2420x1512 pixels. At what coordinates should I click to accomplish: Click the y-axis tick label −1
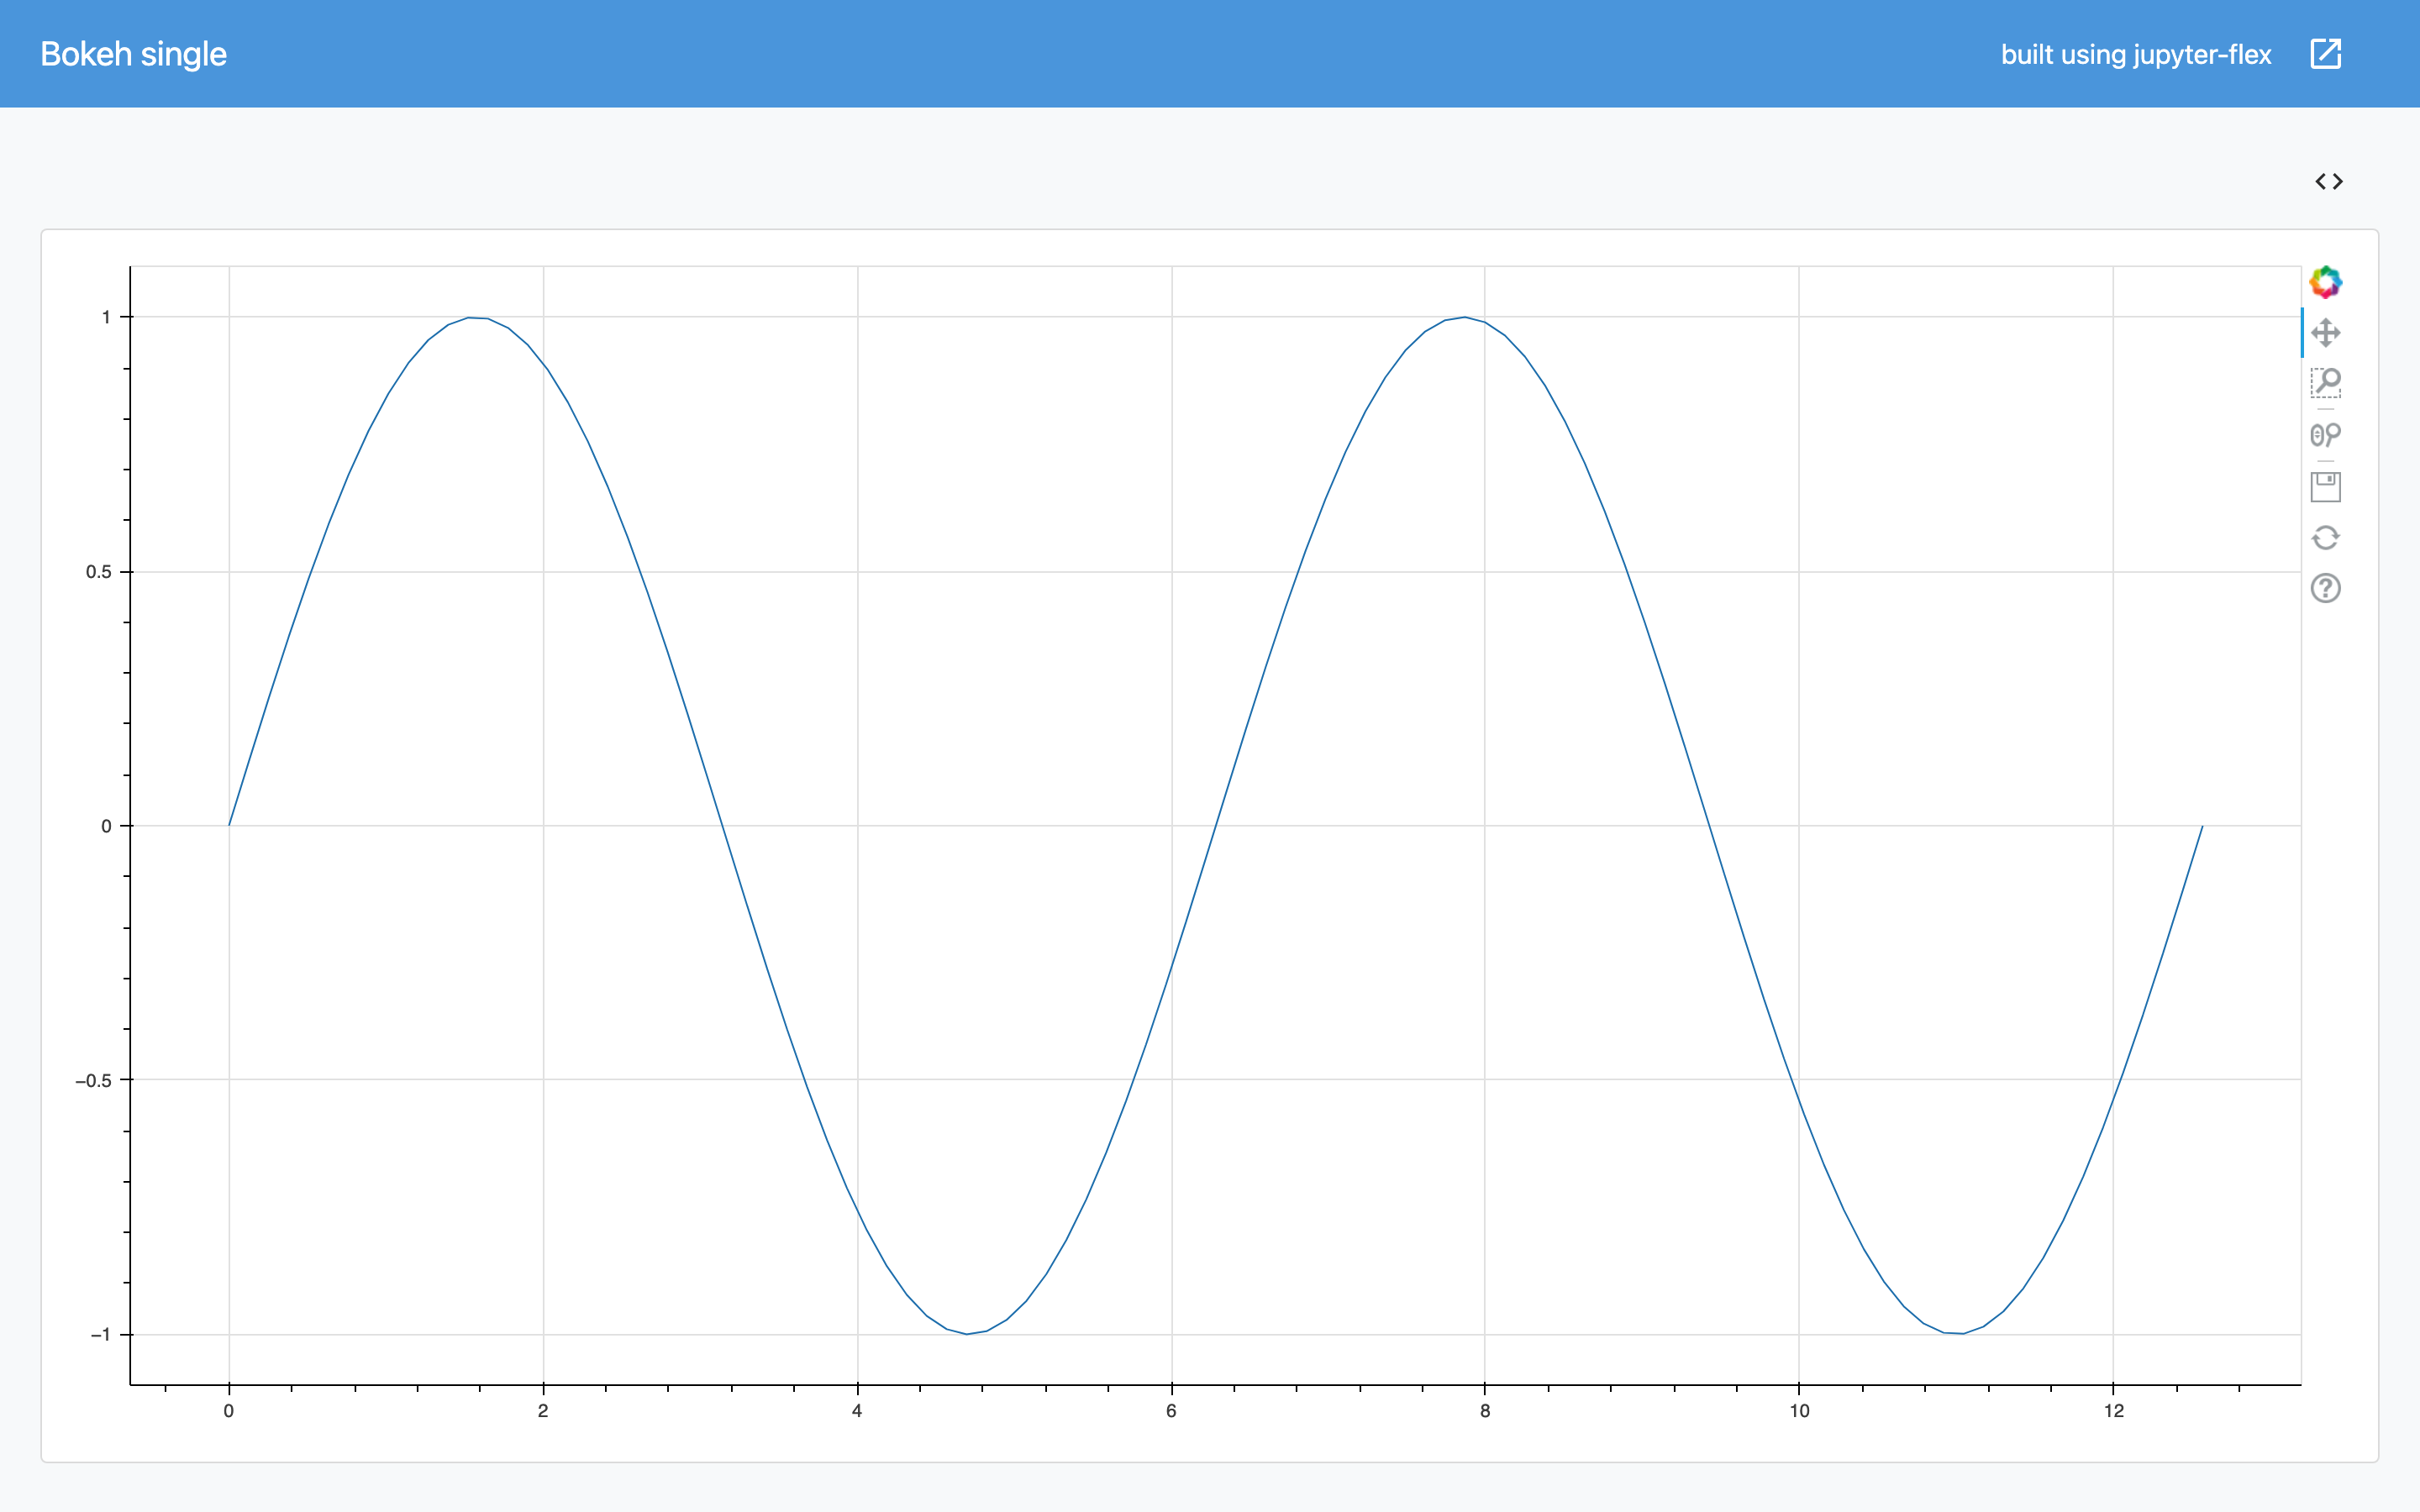coord(100,1335)
